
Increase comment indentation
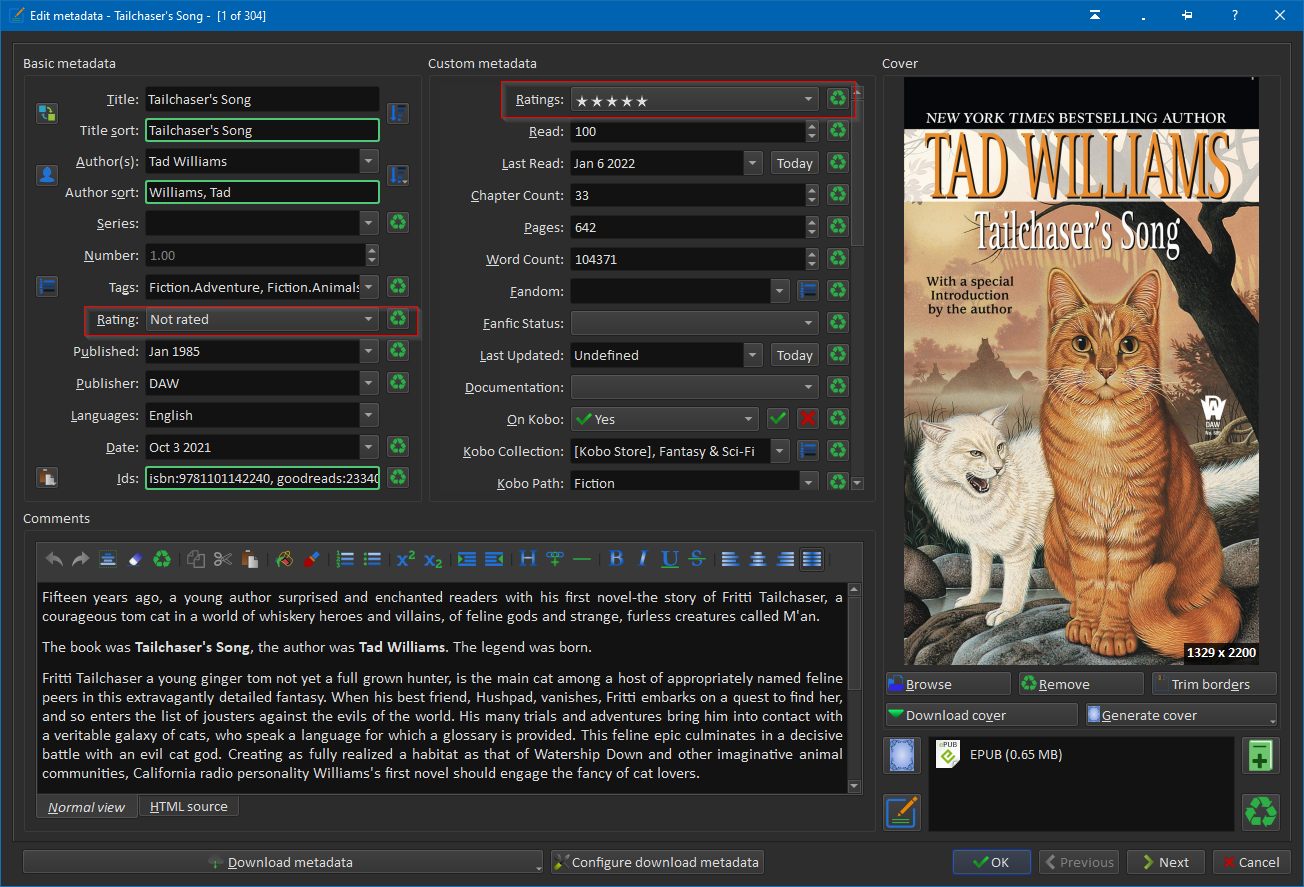pos(467,559)
